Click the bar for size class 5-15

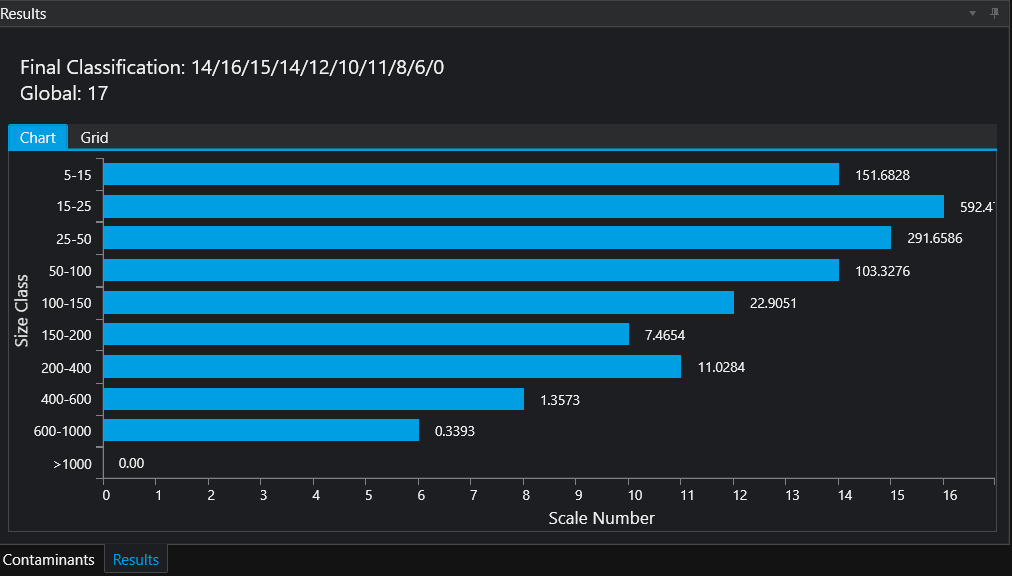pos(471,175)
